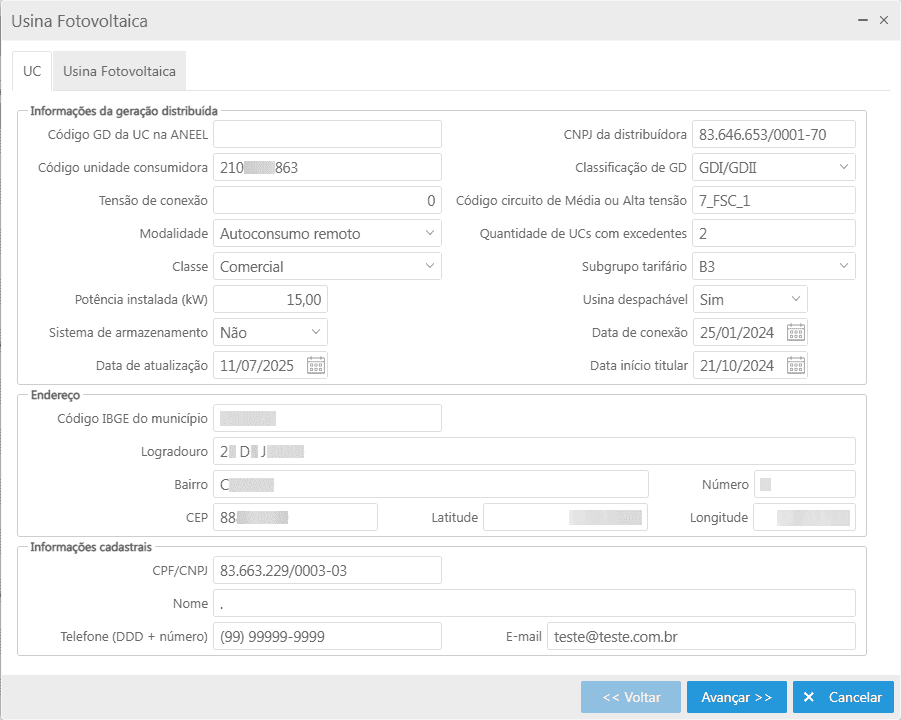Expand the Modalidade dropdown
The width and height of the screenshot is (901, 720).
[429, 233]
